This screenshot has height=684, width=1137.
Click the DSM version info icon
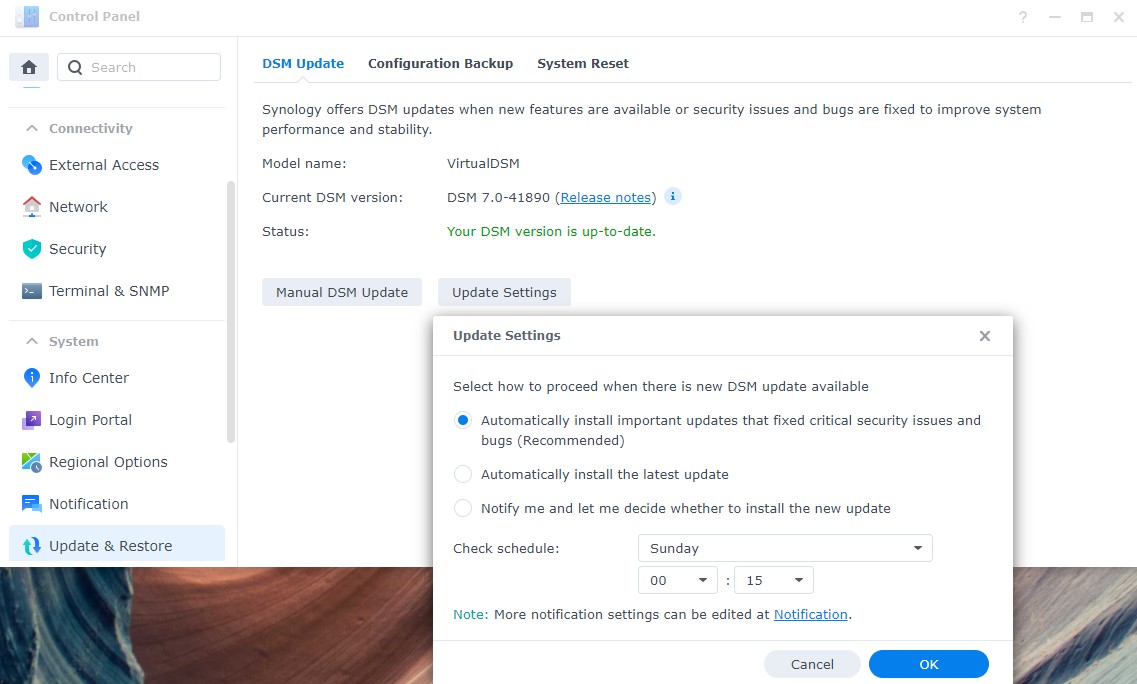(x=673, y=197)
